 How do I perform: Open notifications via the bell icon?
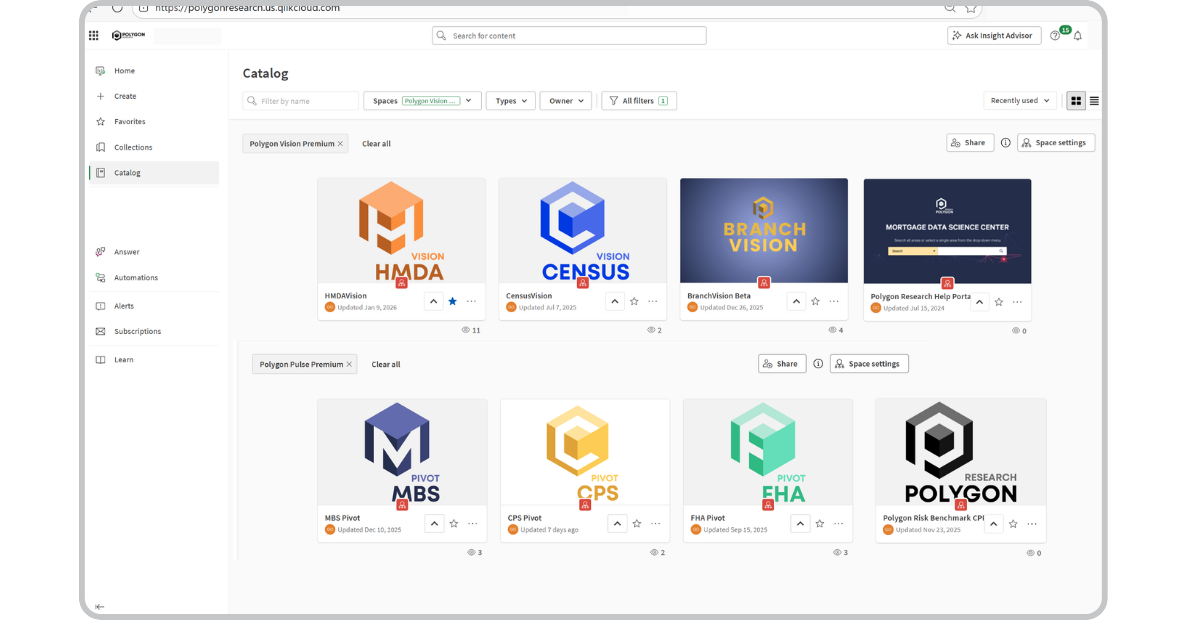(1077, 35)
